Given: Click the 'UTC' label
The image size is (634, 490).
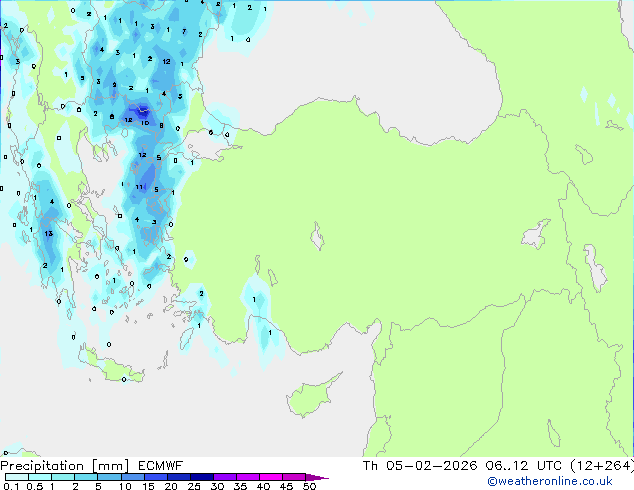Looking at the screenshot, I should [x=549, y=466].
